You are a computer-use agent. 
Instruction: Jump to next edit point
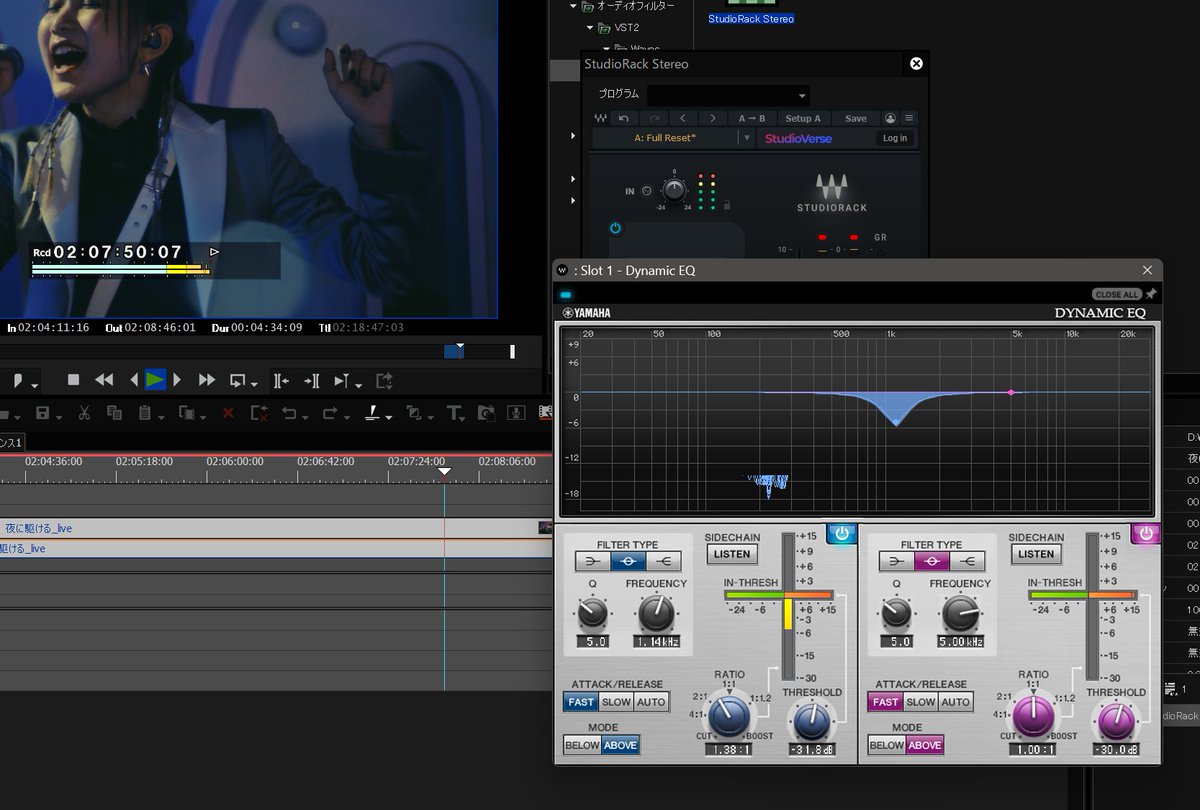[311, 380]
